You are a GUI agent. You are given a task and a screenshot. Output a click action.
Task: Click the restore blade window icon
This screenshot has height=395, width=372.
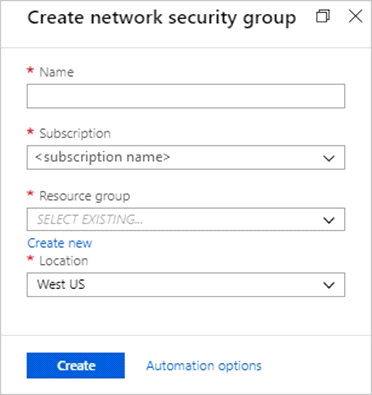(x=323, y=16)
